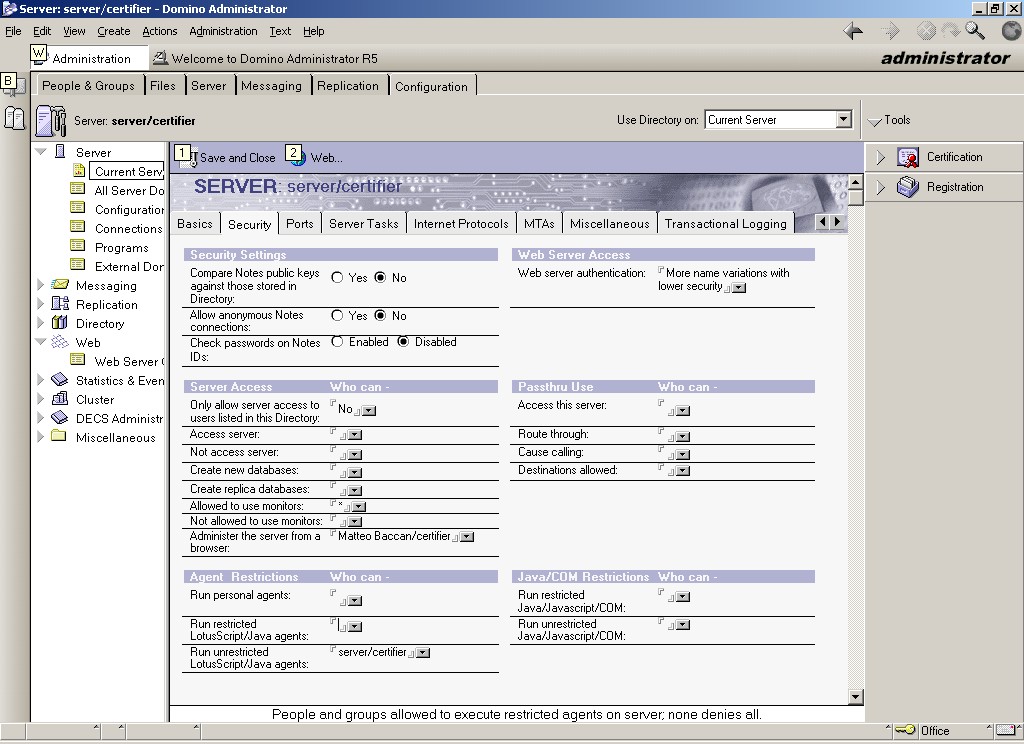1024x744 pixels.
Task: Click the Server tree node icon
Action: pos(60,152)
